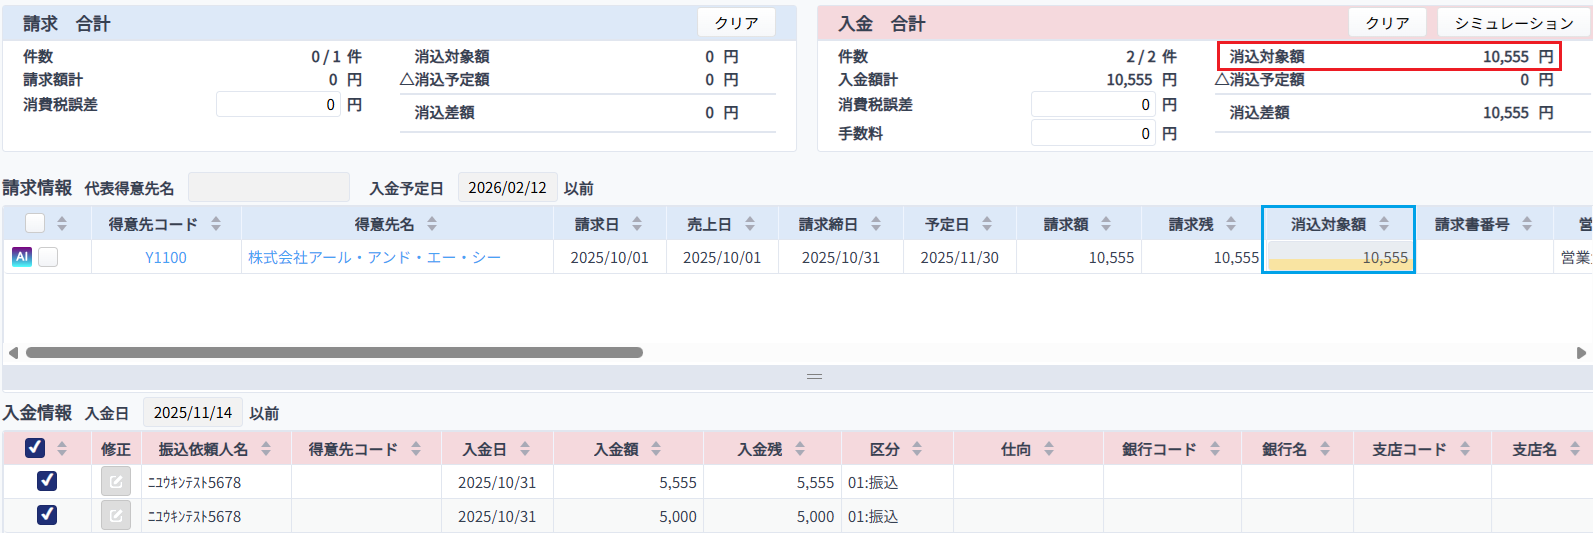Uncheck the 5,555 yen payment row
The height and width of the screenshot is (533, 1593).
click(47, 481)
